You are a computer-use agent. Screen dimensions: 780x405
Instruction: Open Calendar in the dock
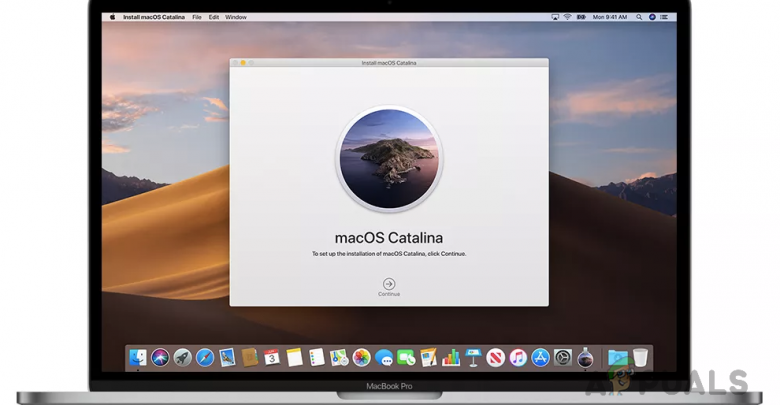point(272,357)
